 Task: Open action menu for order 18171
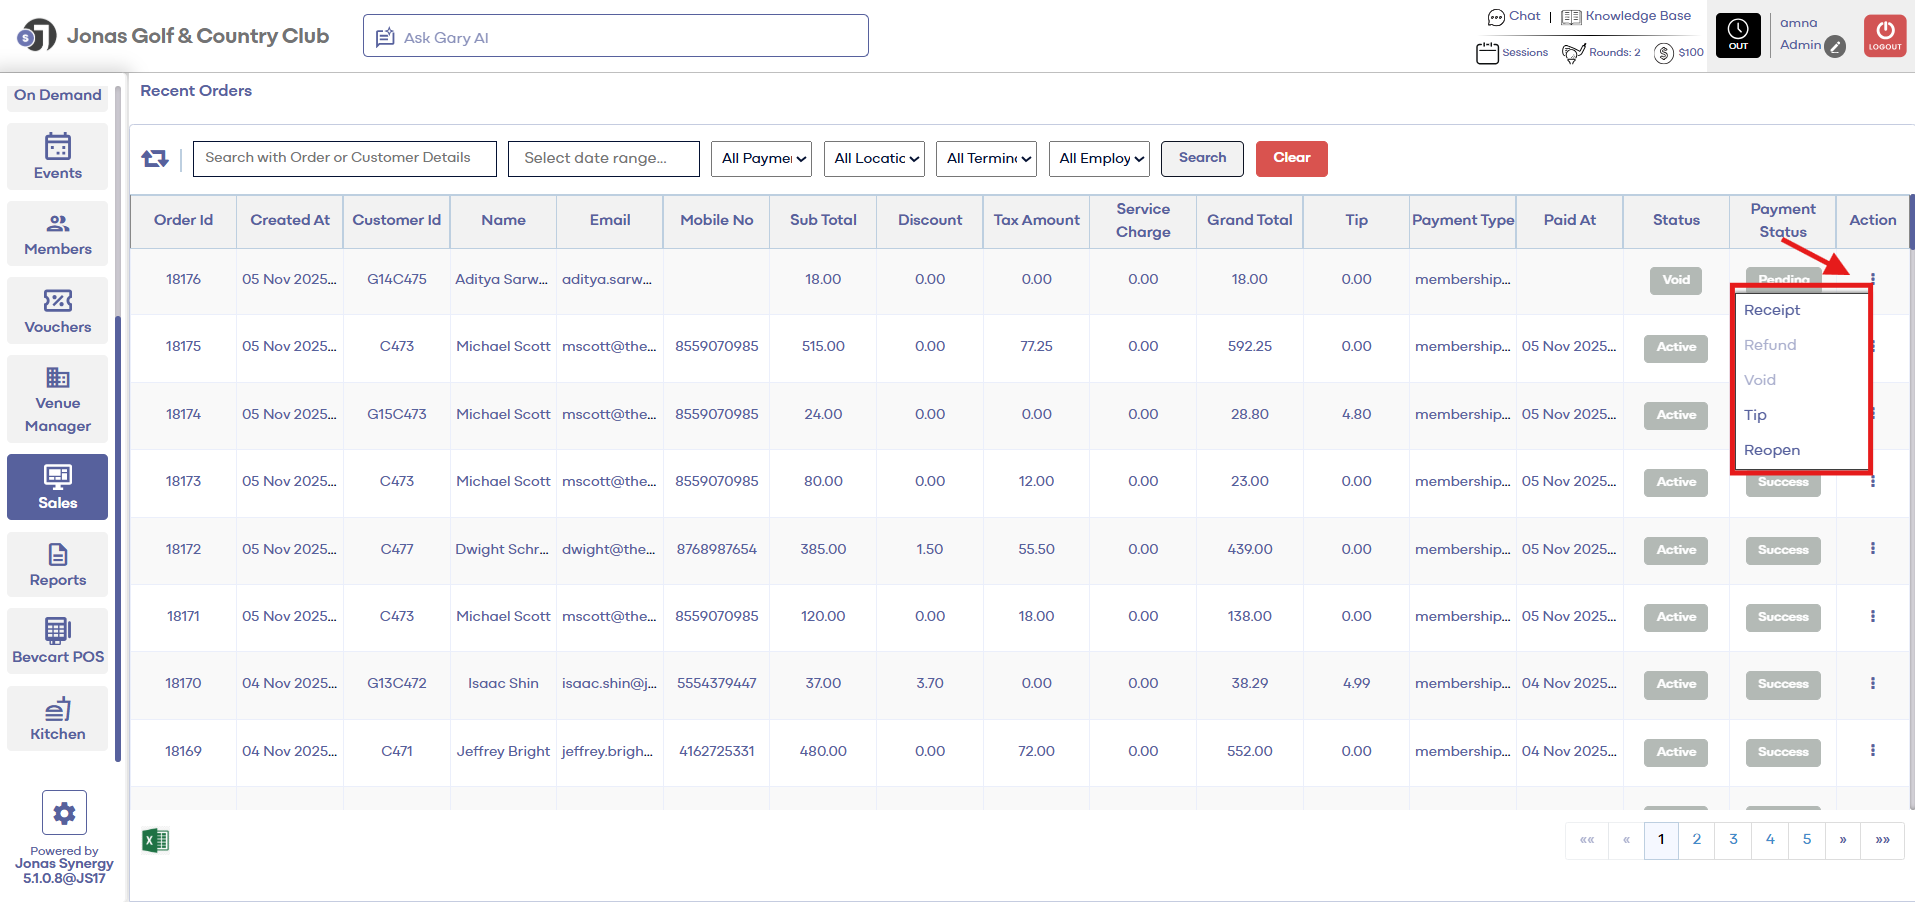coord(1873,616)
